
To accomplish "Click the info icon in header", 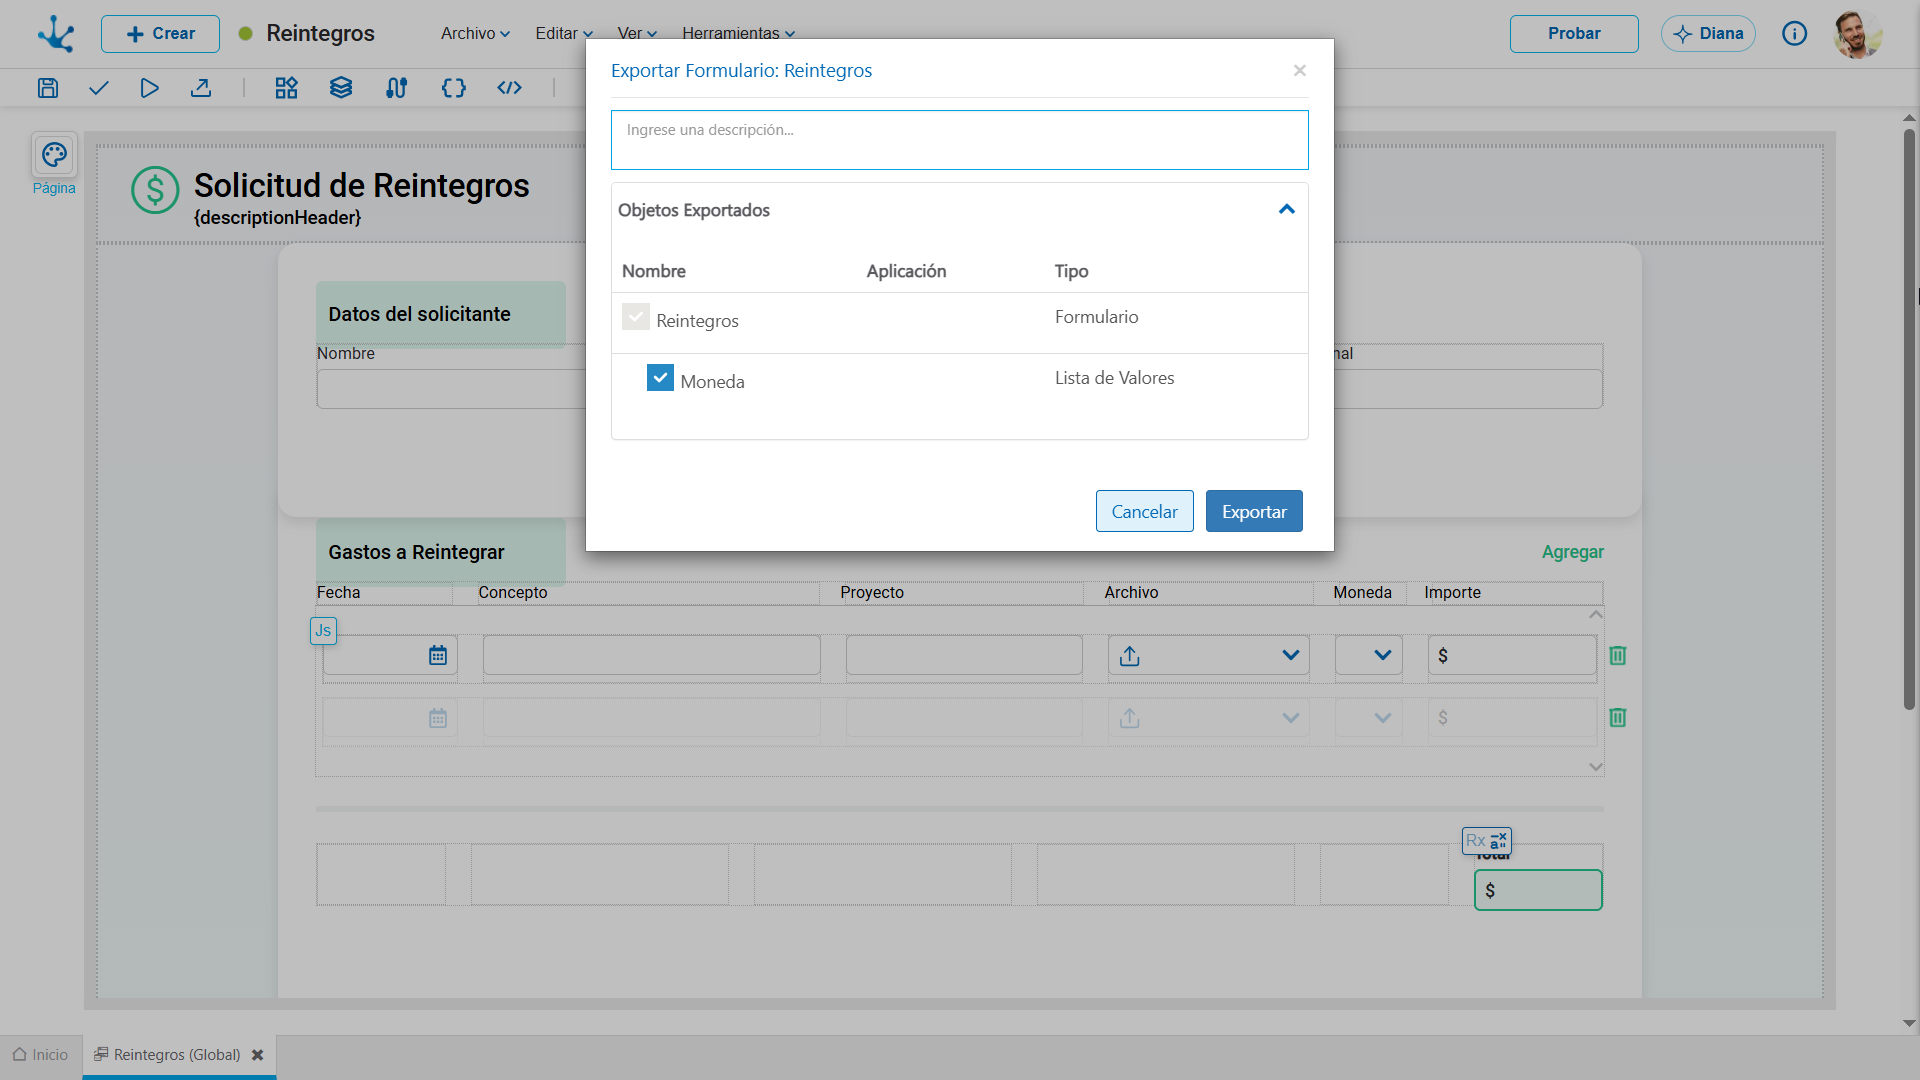I will coord(1794,34).
